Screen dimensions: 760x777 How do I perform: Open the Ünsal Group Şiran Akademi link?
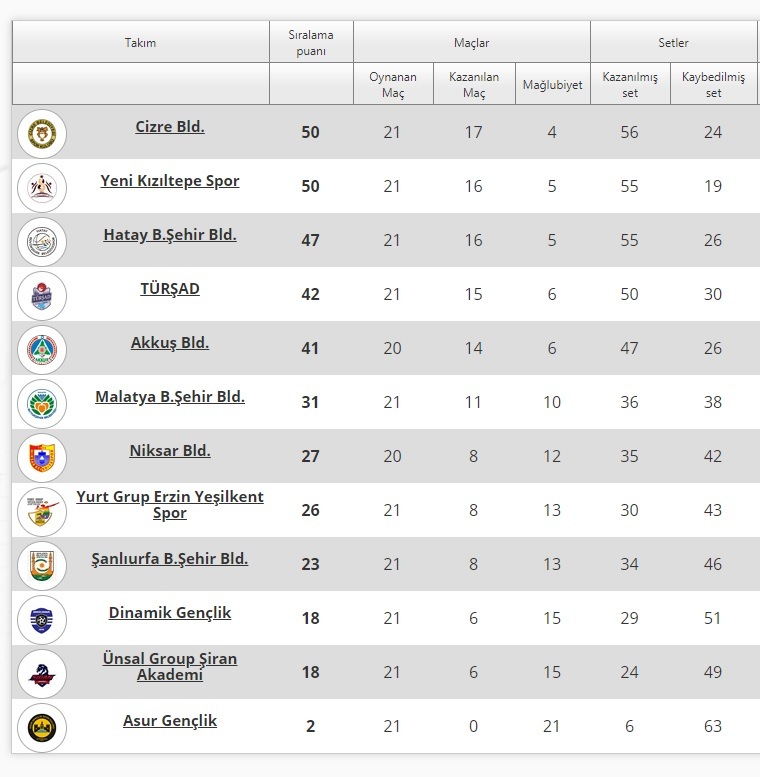coord(170,666)
